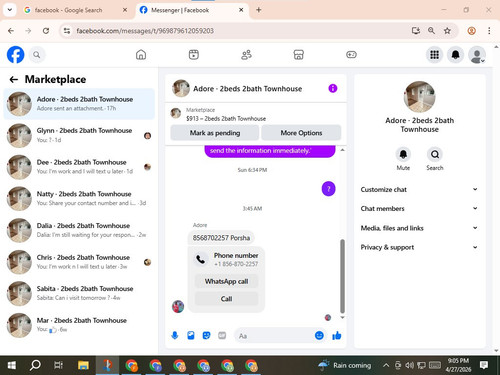The image size is (500, 375).
Task: Open Dee - 2beds 2bath Townhouse chat
Action: click(79, 167)
